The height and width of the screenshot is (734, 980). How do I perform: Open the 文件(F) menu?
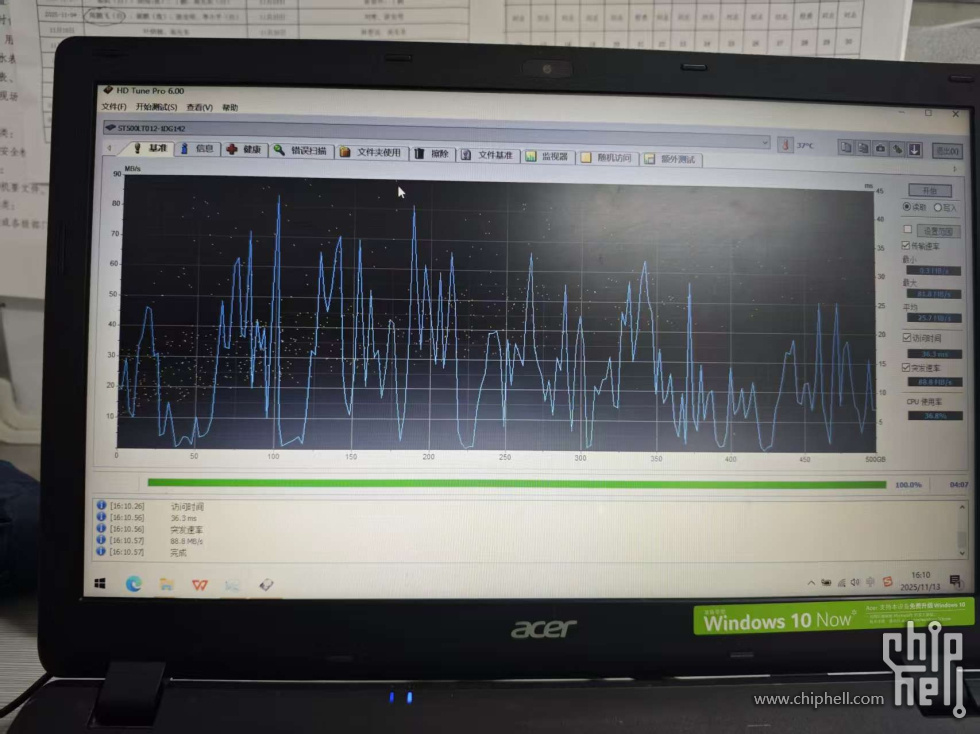tap(114, 107)
